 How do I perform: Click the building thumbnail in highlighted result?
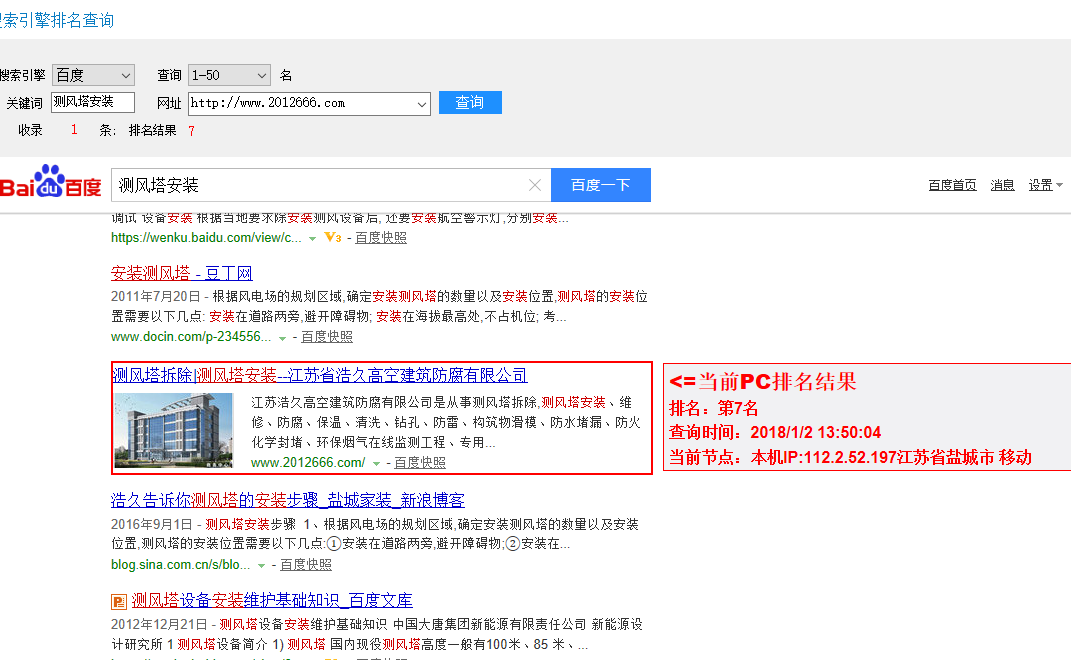click(173, 431)
